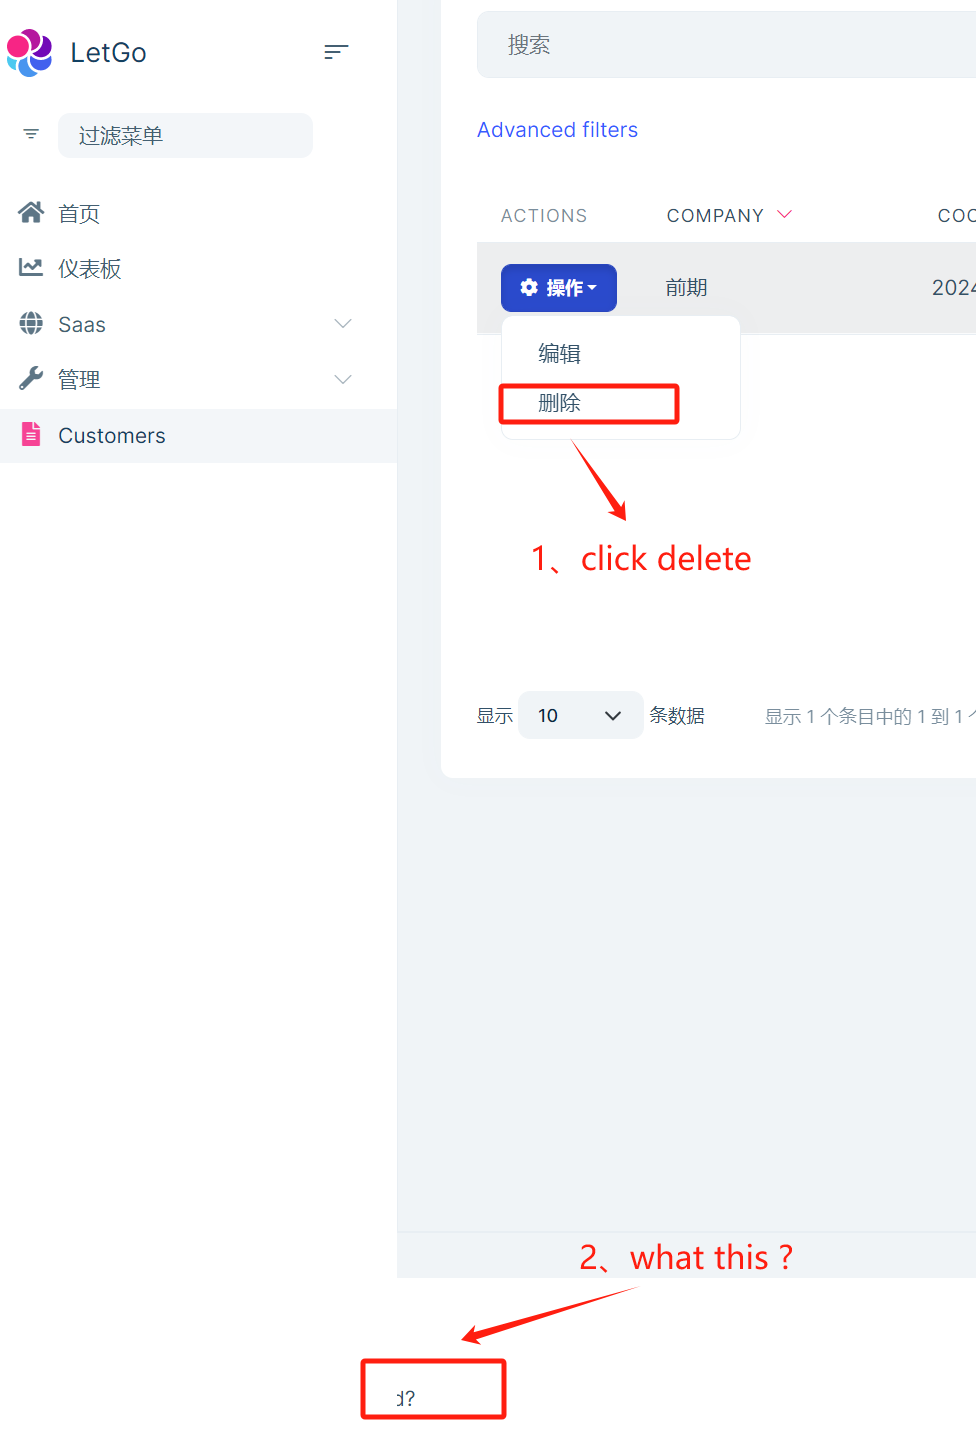Click the home icon for 首页
Image resolution: width=976 pixels, height=1446 pixels.
coord(31,212)
